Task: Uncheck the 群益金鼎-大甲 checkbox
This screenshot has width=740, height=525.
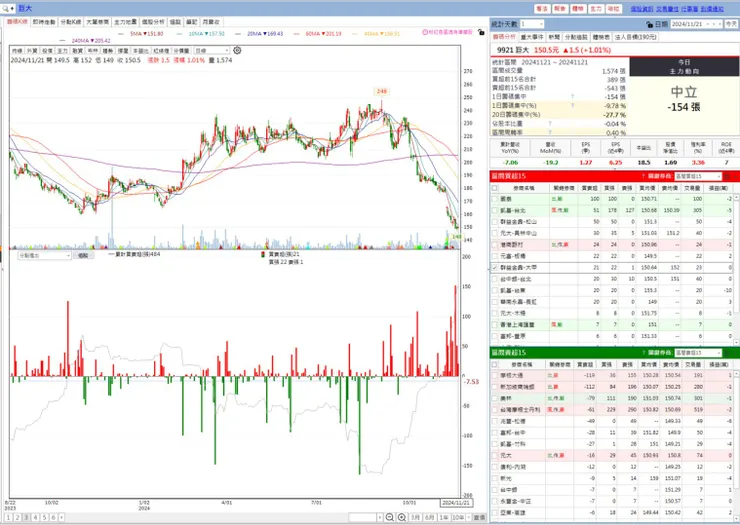Action: coord(495,267)
